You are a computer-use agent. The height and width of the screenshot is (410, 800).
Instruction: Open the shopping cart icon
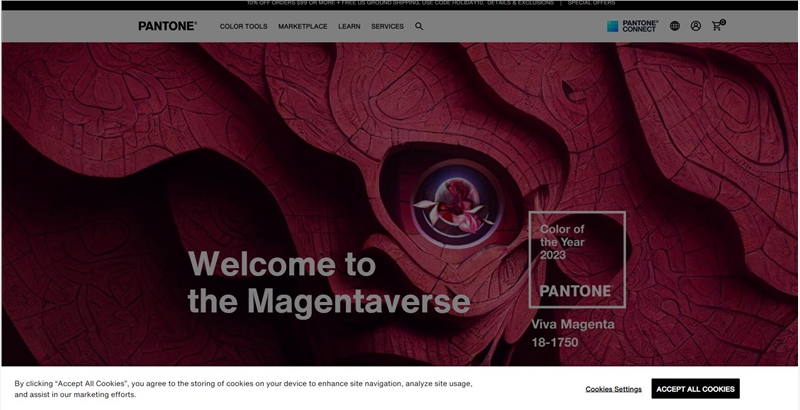(x=718, y=25)
